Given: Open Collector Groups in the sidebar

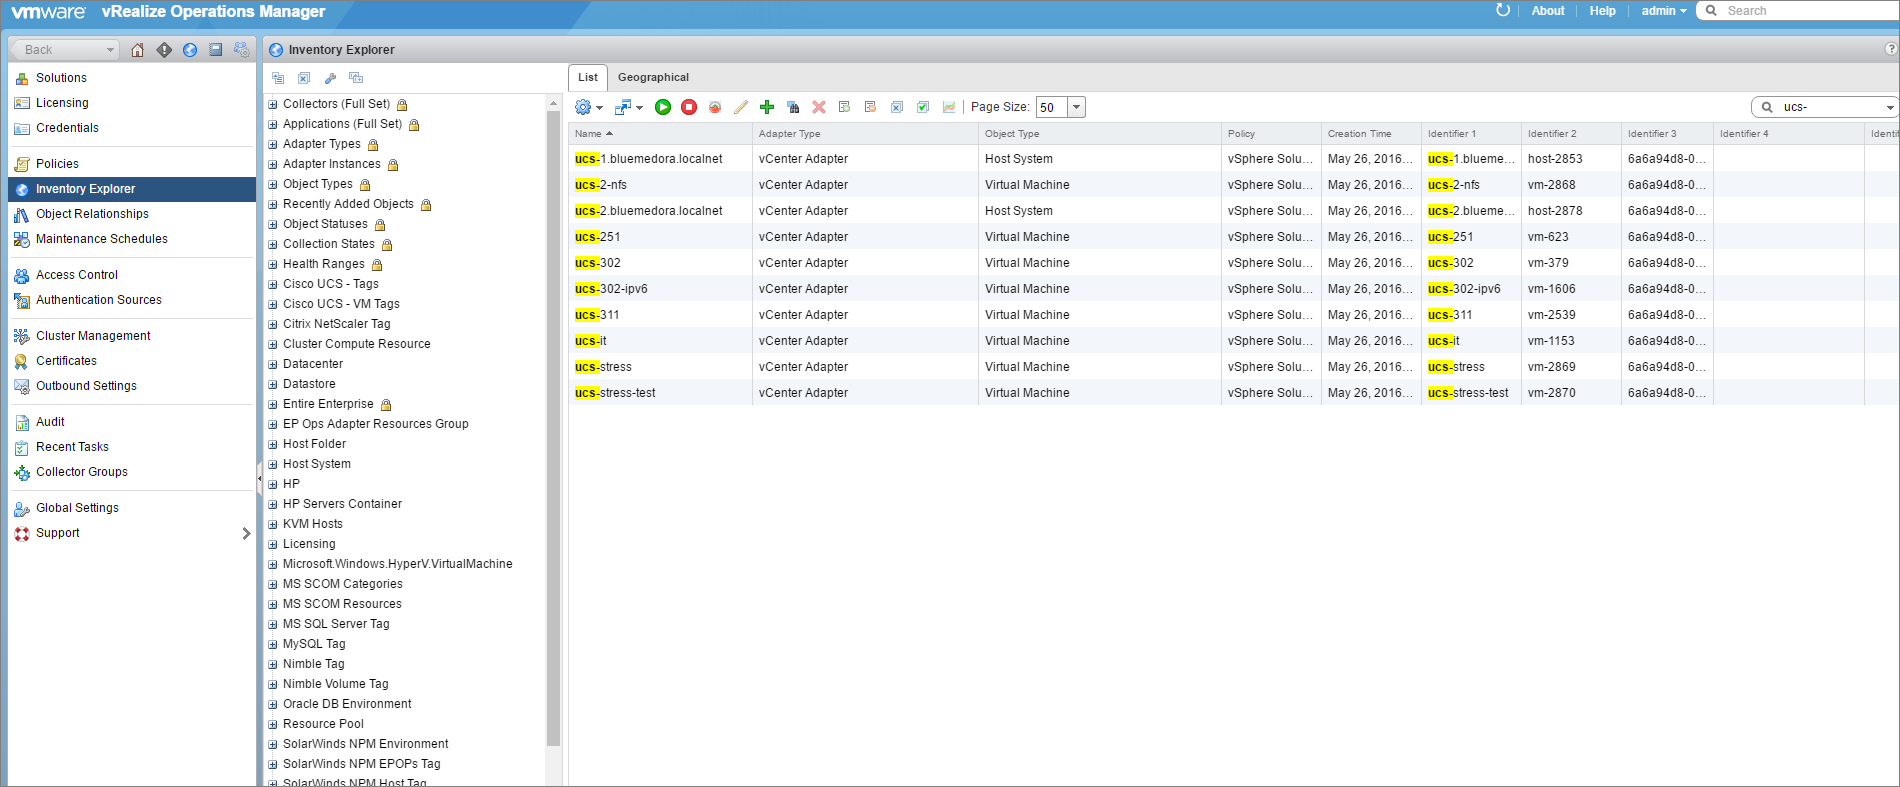Looking at the screenshot, I should coord(82,472).
